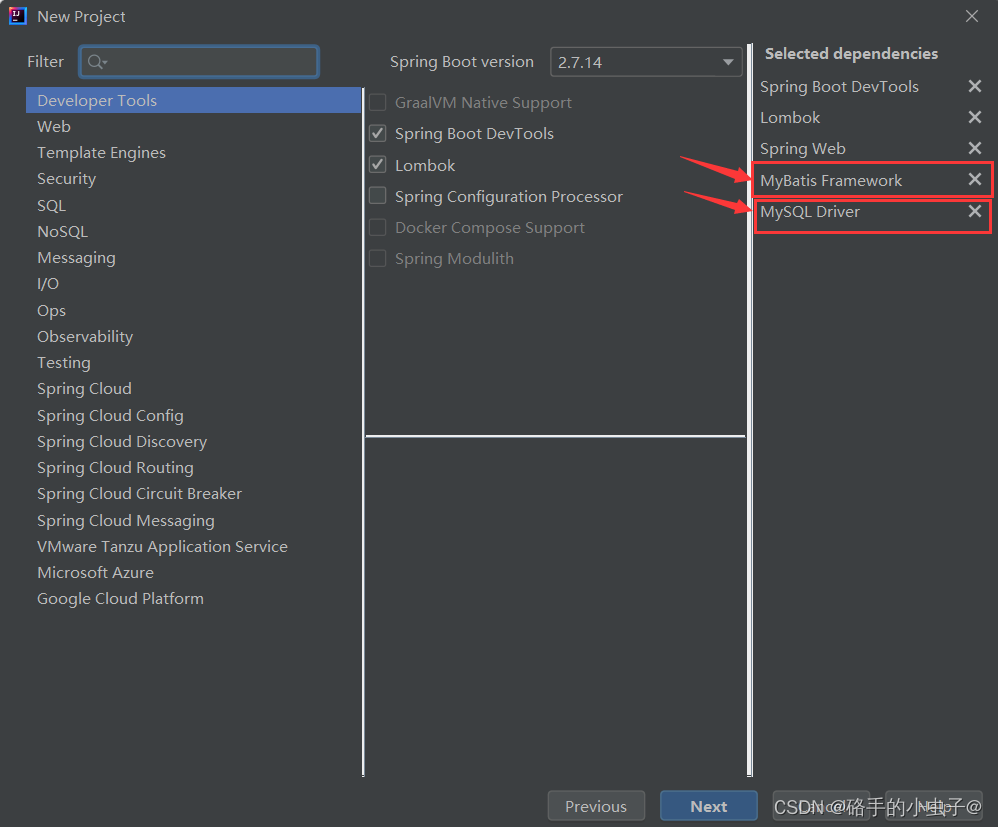998x827 pixels.
Task: Select the Microsoft Azure category
Action: click(95, 572)
